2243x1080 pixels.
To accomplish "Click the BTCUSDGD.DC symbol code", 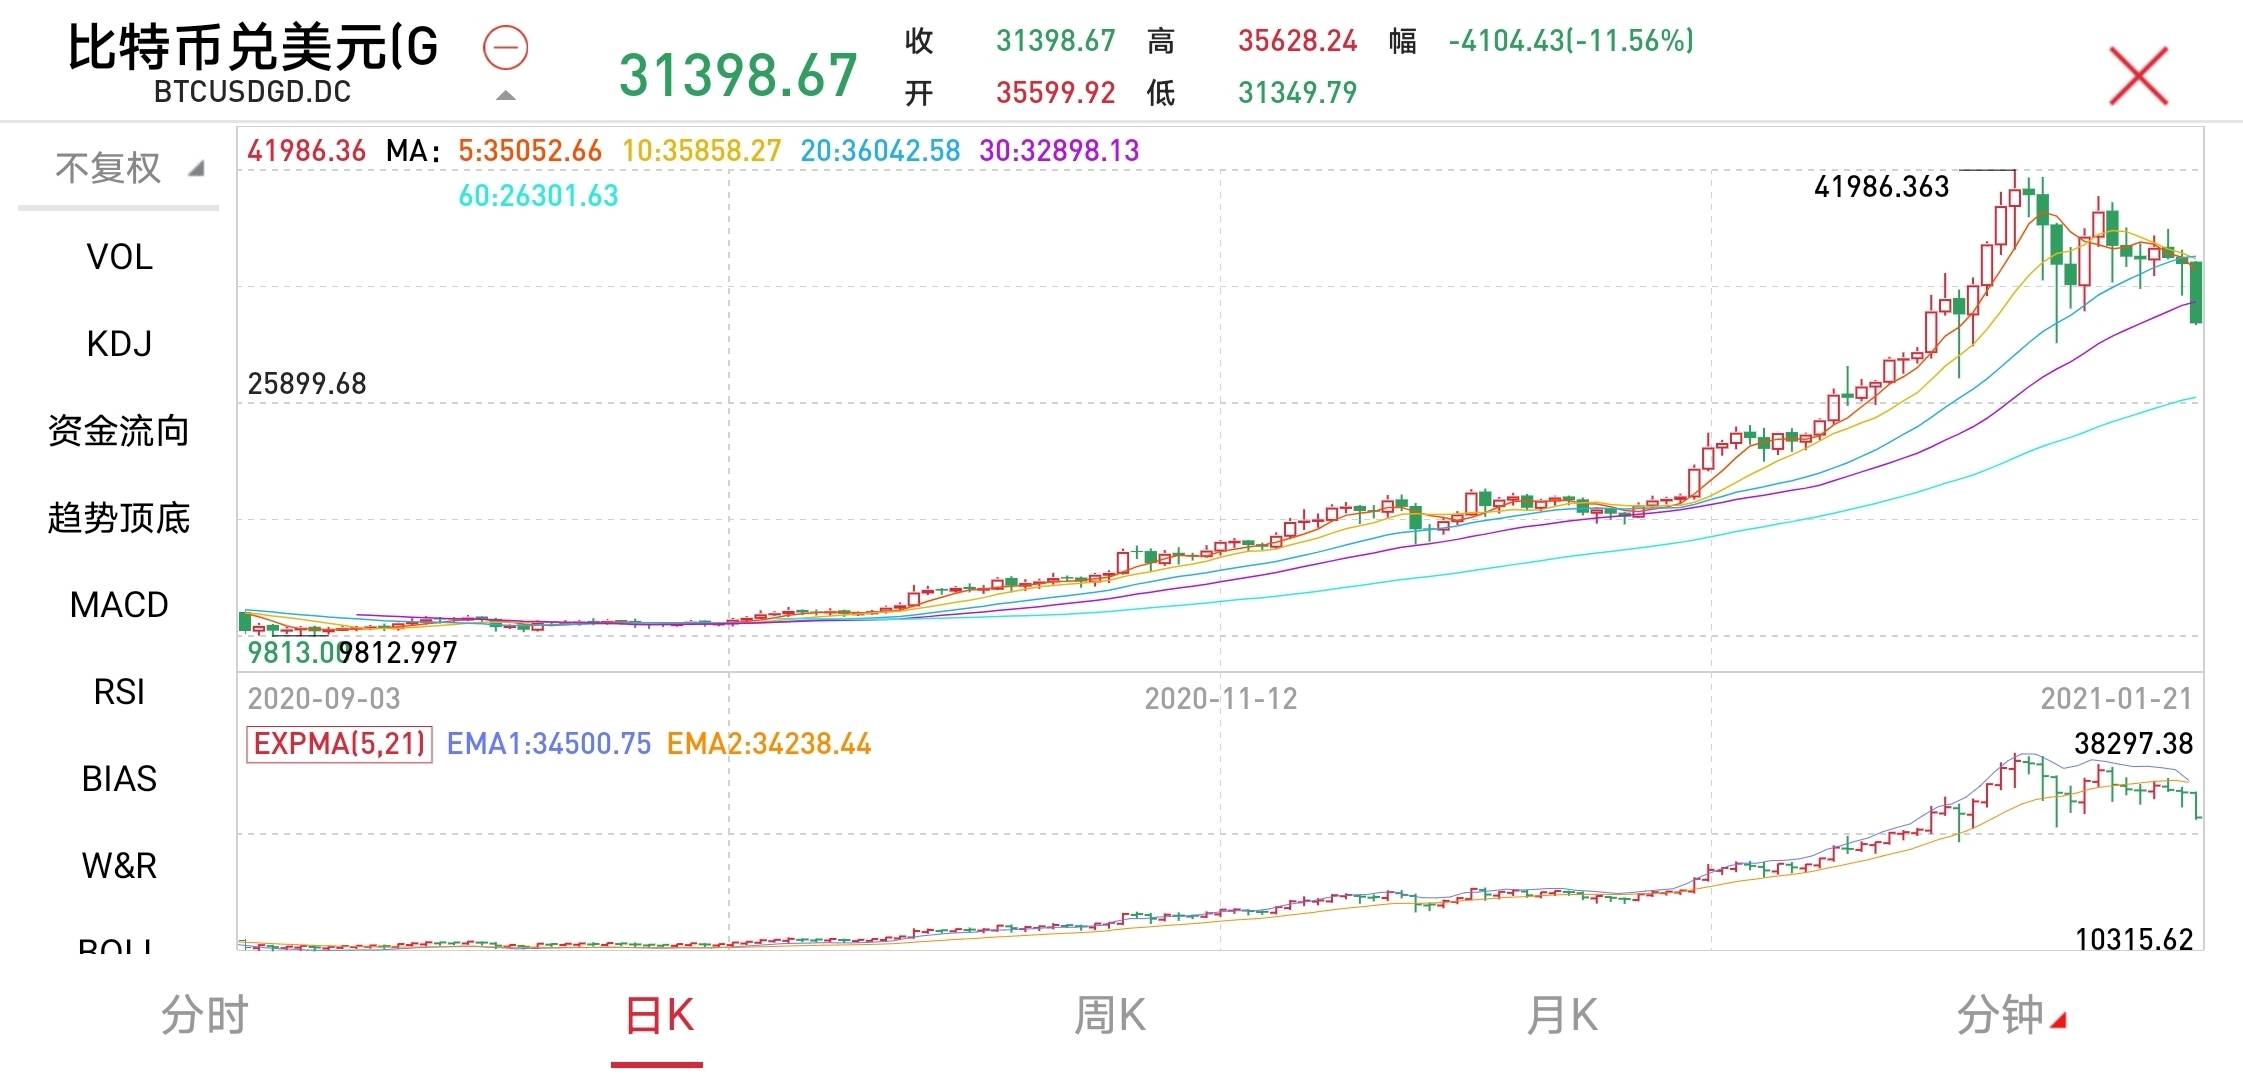I will tap(252, 92).
